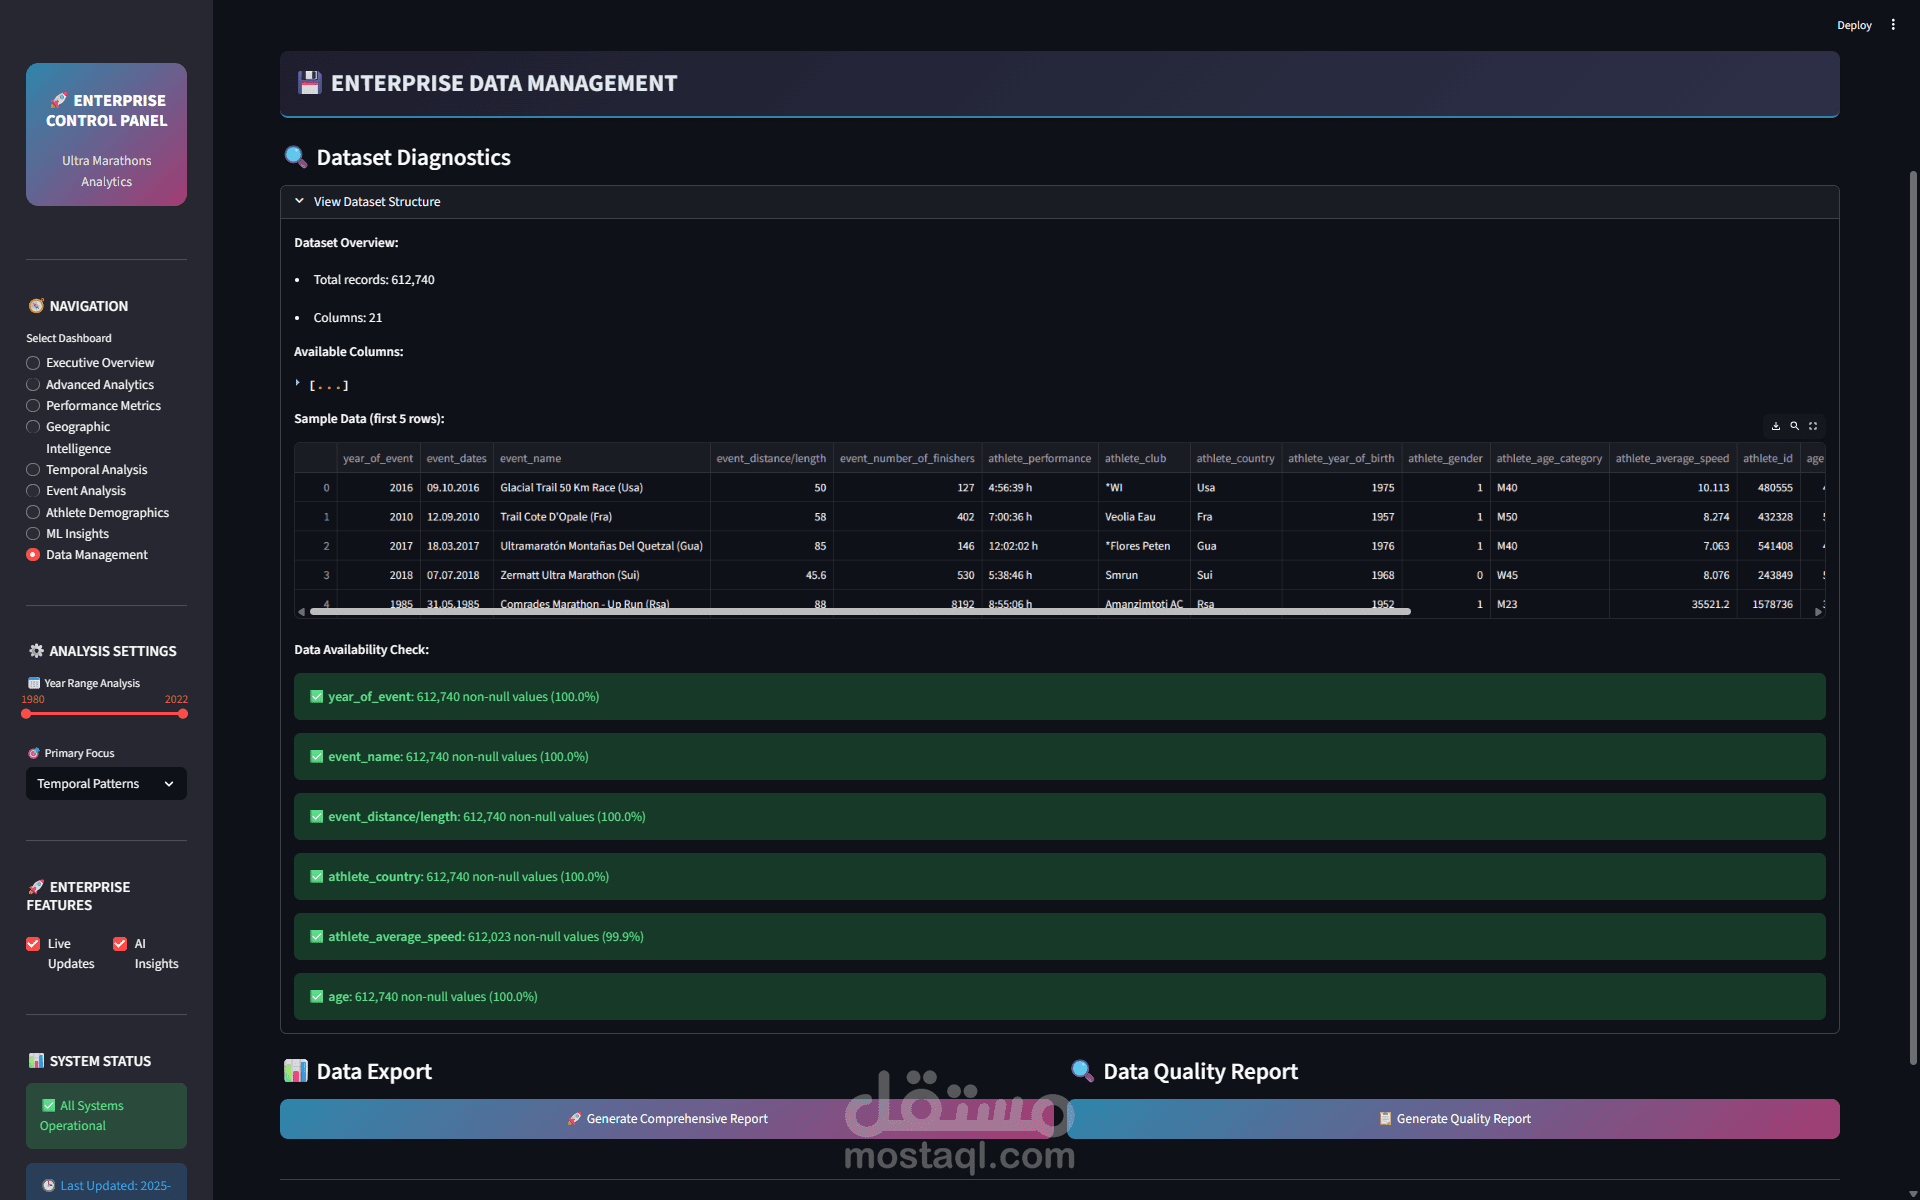Click the table search magnifier icon
1920x1200 pixels.
[1794, 426]
